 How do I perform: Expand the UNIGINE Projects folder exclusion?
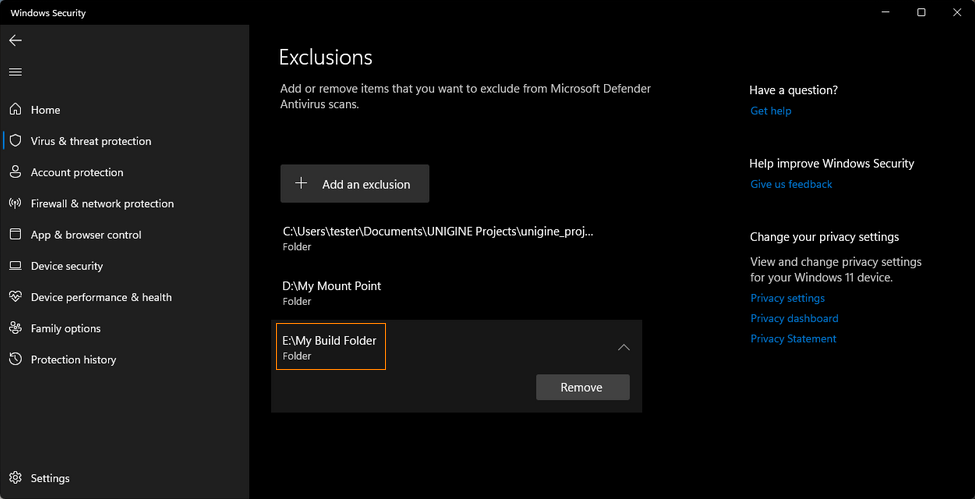456,238
